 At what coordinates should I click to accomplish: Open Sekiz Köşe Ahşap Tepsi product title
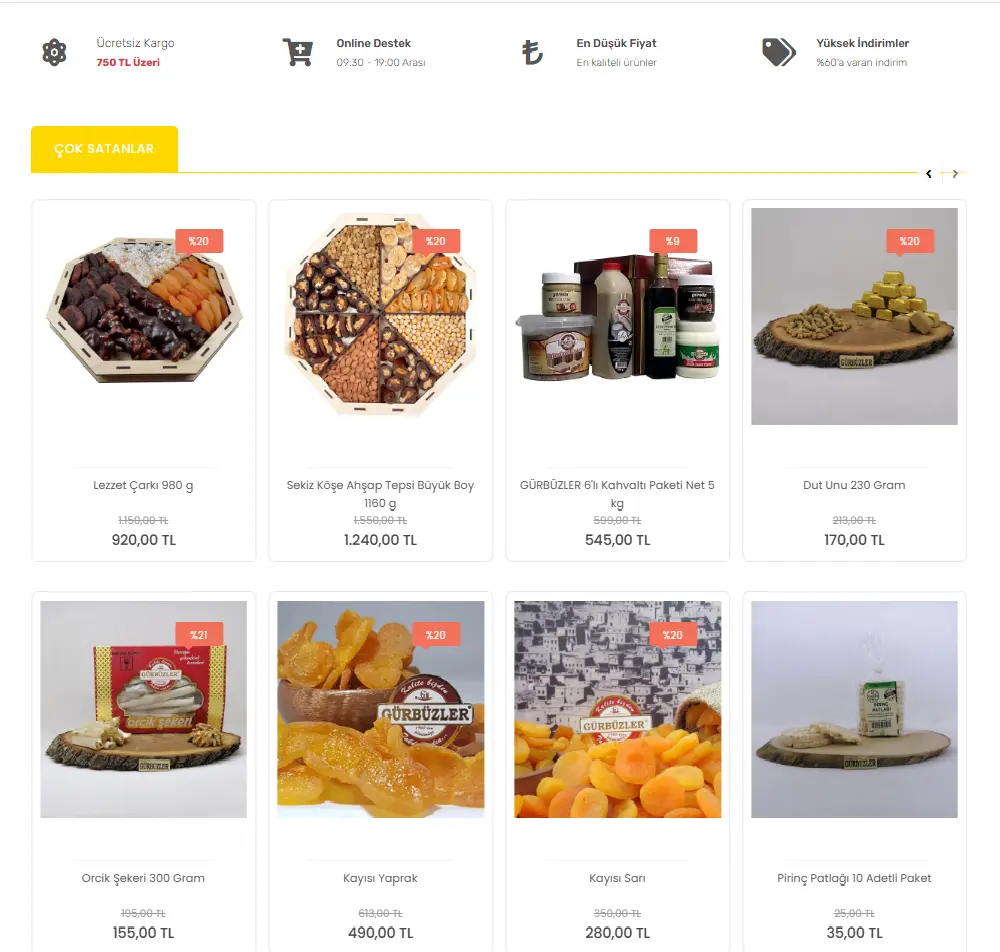click(380, 494)
